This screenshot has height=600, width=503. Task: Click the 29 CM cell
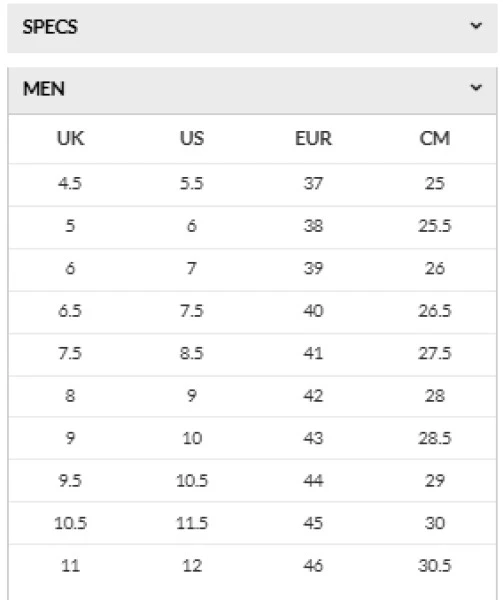pyautogui.click(x=435, y=481)
